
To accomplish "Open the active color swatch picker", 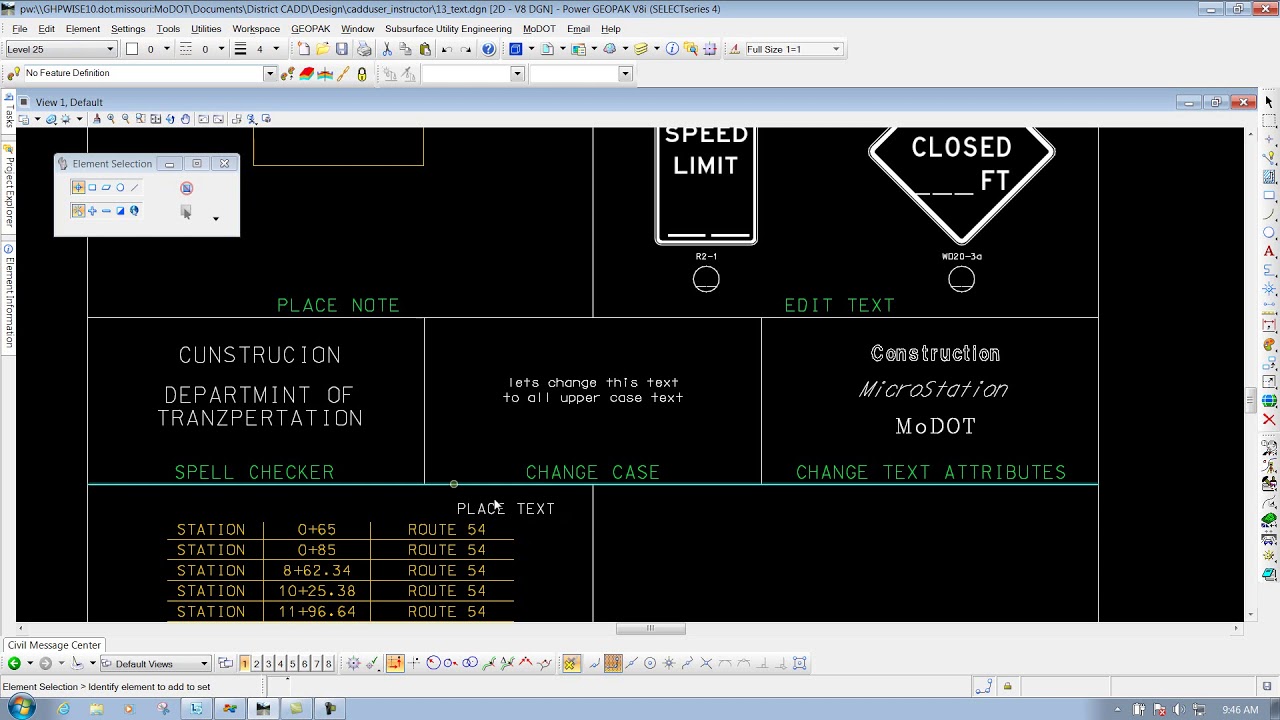I will (x=132, y=49).
